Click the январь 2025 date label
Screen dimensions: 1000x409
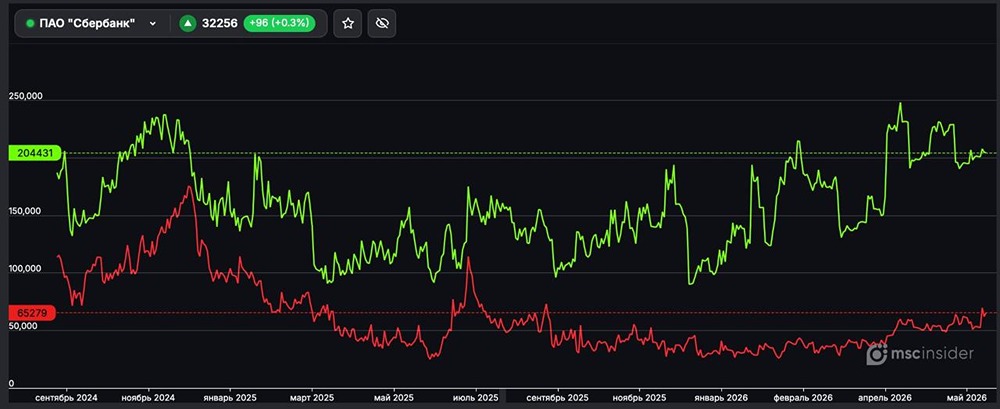click(x=229, y=398)
